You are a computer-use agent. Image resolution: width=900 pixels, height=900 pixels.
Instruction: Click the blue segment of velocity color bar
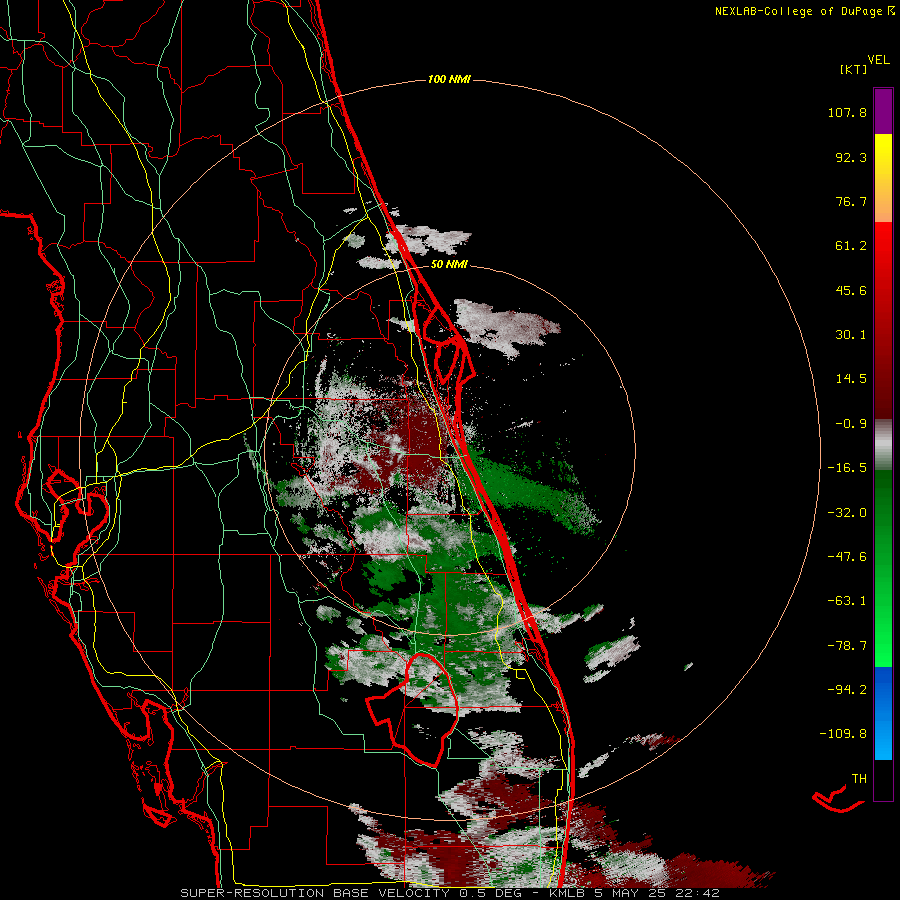pos(883,713)
